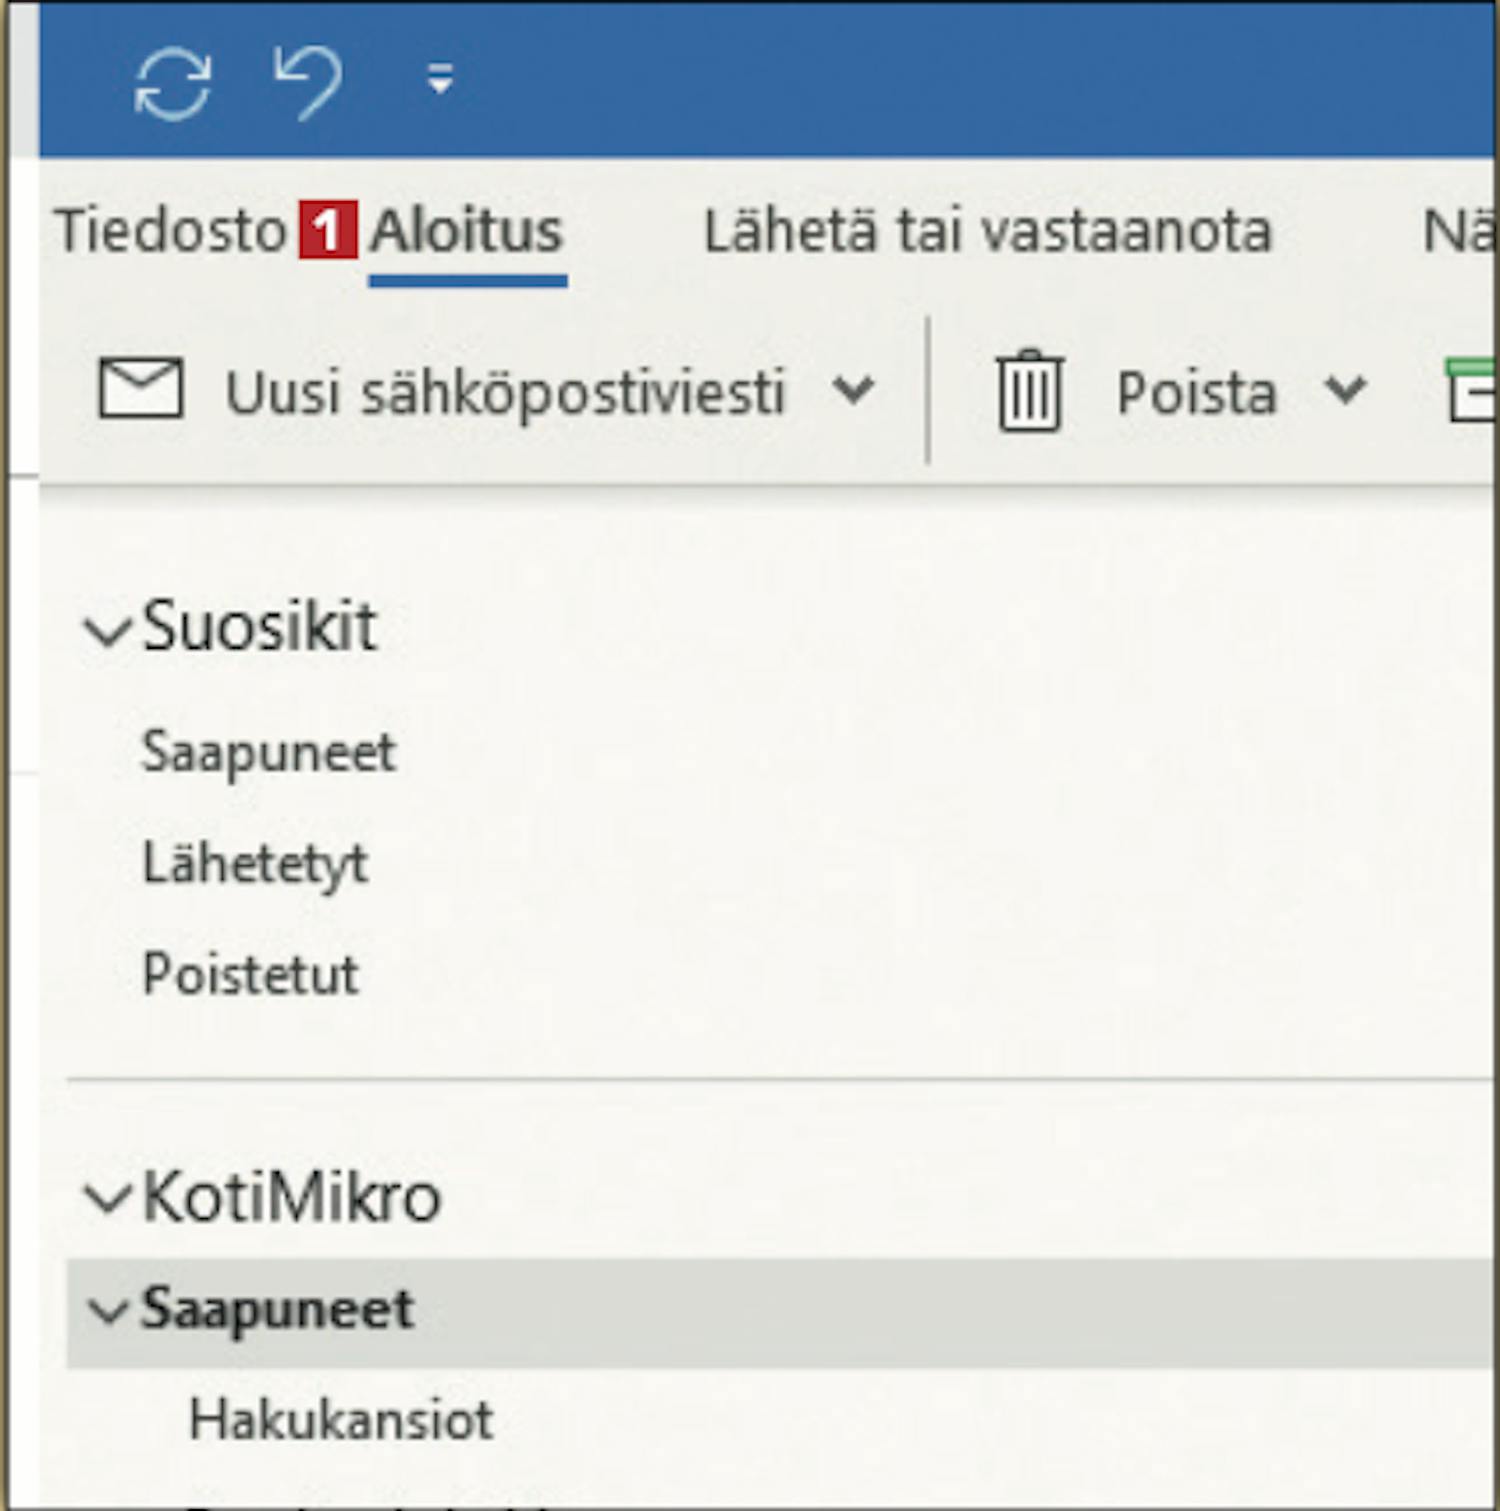Click the Undo arrow icon

[x=309, y=82]
